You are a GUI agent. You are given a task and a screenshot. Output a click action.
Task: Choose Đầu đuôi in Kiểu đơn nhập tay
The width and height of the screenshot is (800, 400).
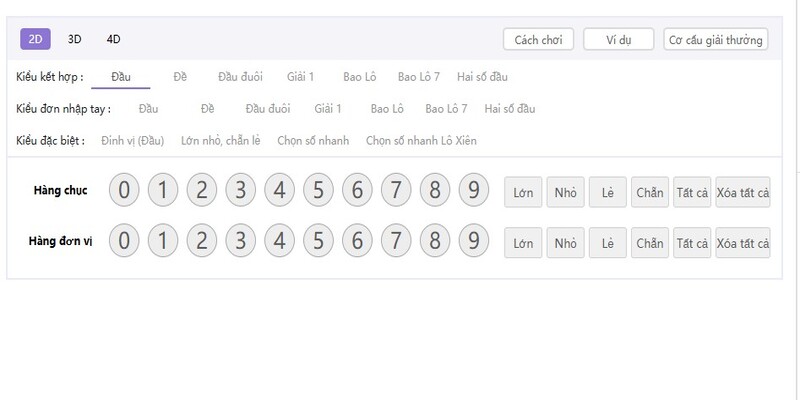pos(267,108)
